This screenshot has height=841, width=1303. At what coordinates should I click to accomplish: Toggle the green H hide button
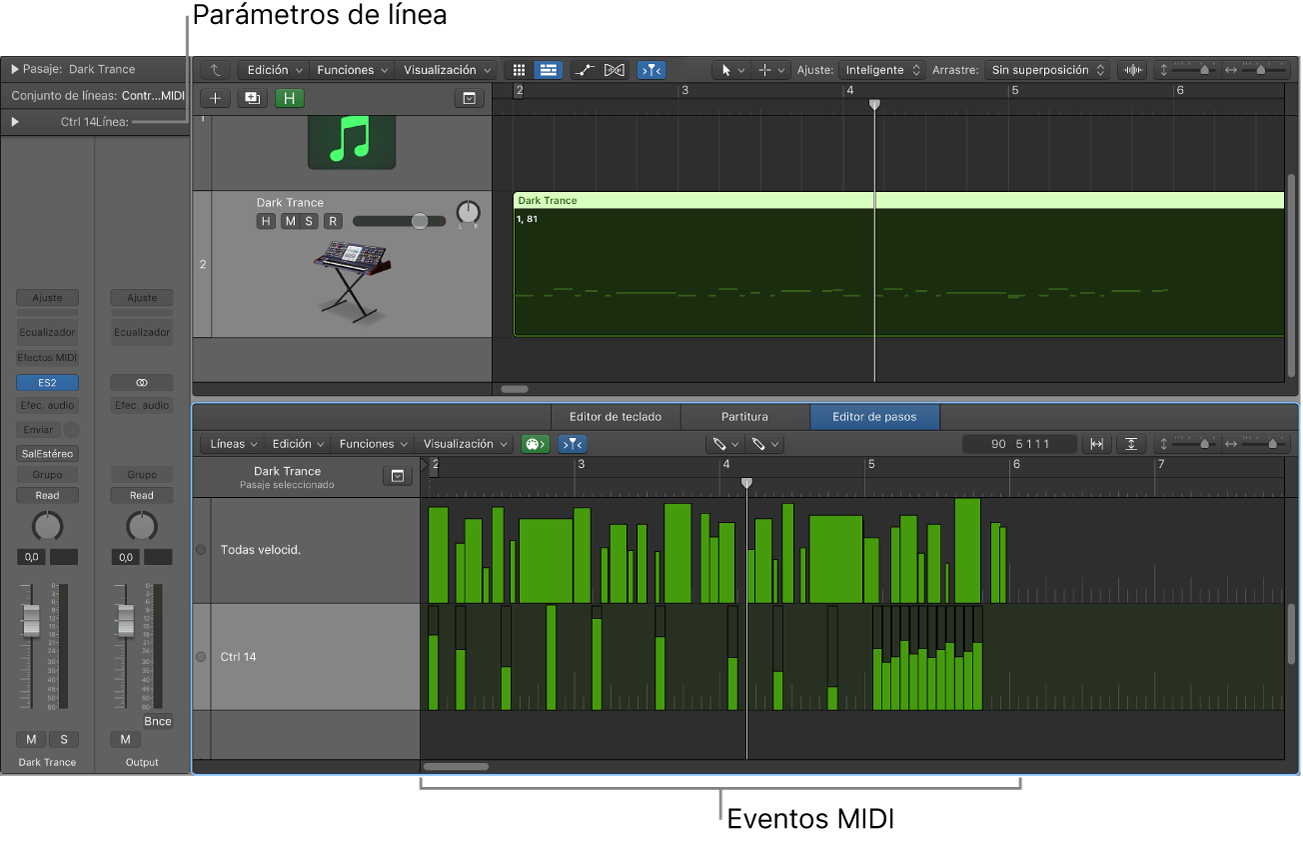(290, 98)
